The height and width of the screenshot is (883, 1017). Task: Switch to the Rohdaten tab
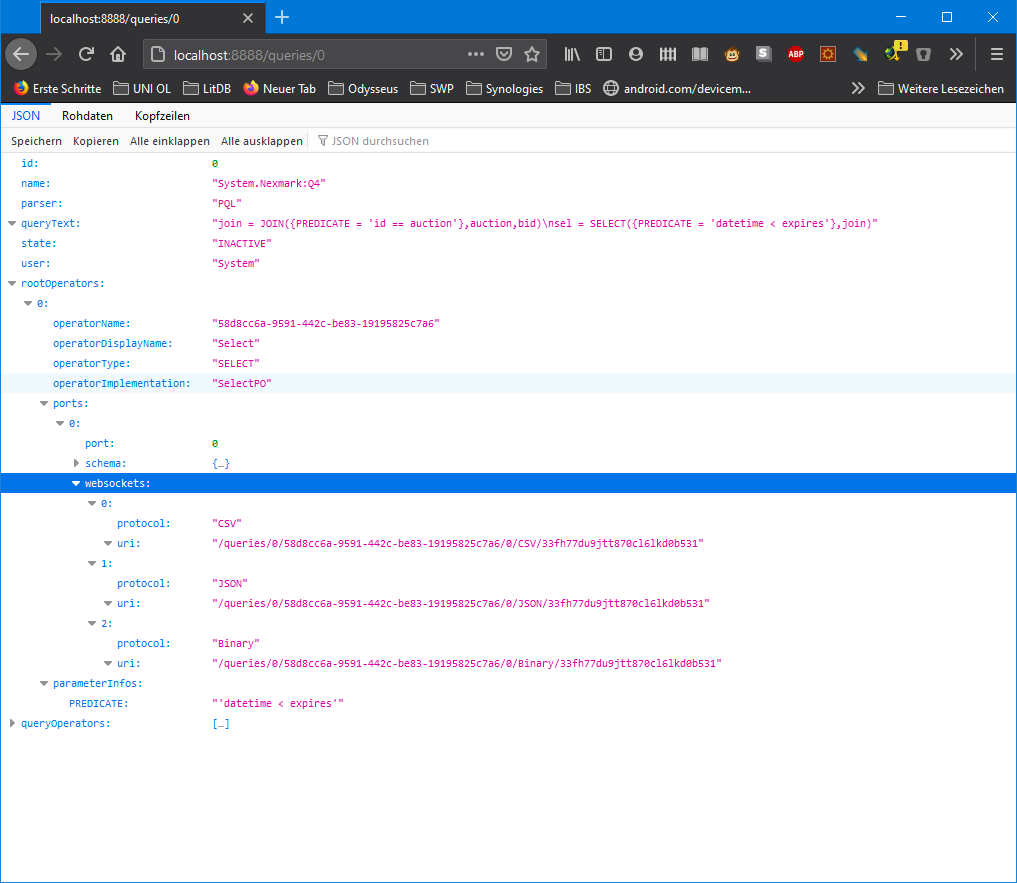pyautogui.click(x=87, y=116)
